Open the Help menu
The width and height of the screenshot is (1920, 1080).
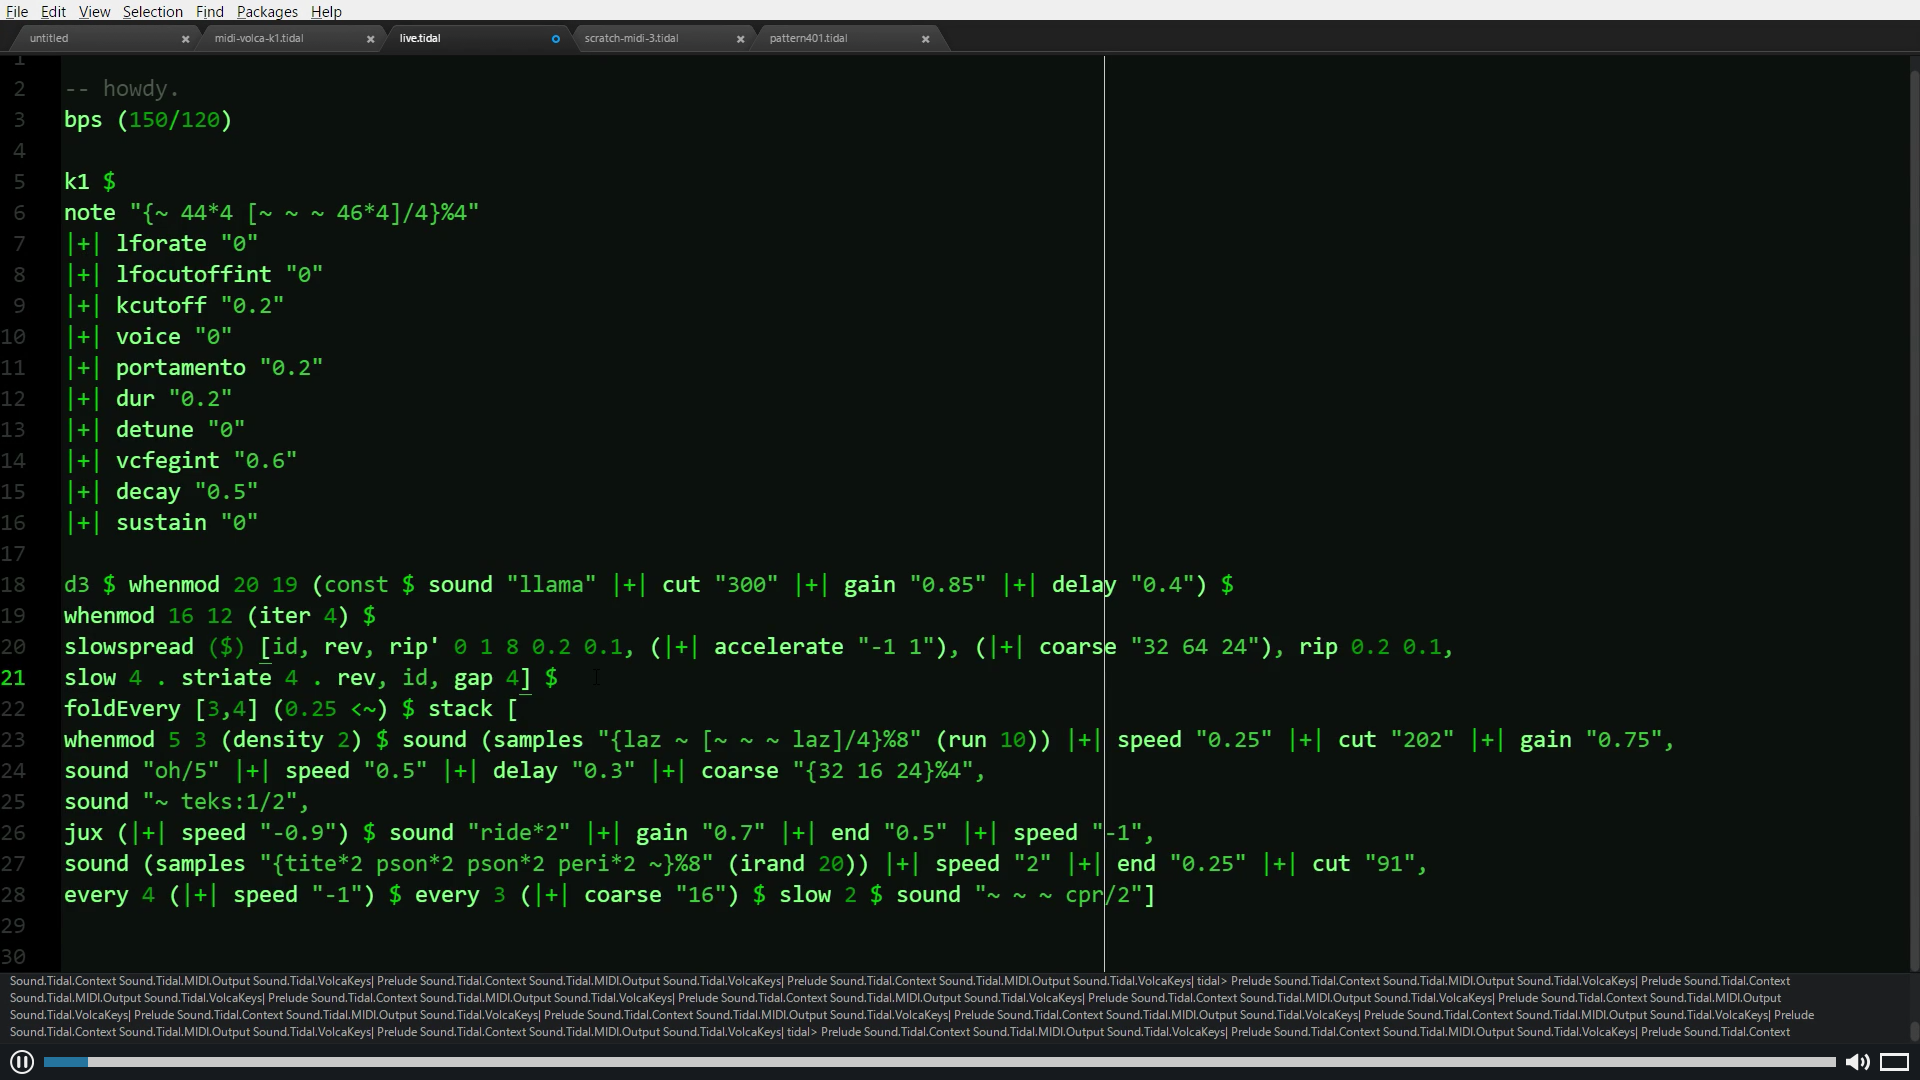(326, 11)
